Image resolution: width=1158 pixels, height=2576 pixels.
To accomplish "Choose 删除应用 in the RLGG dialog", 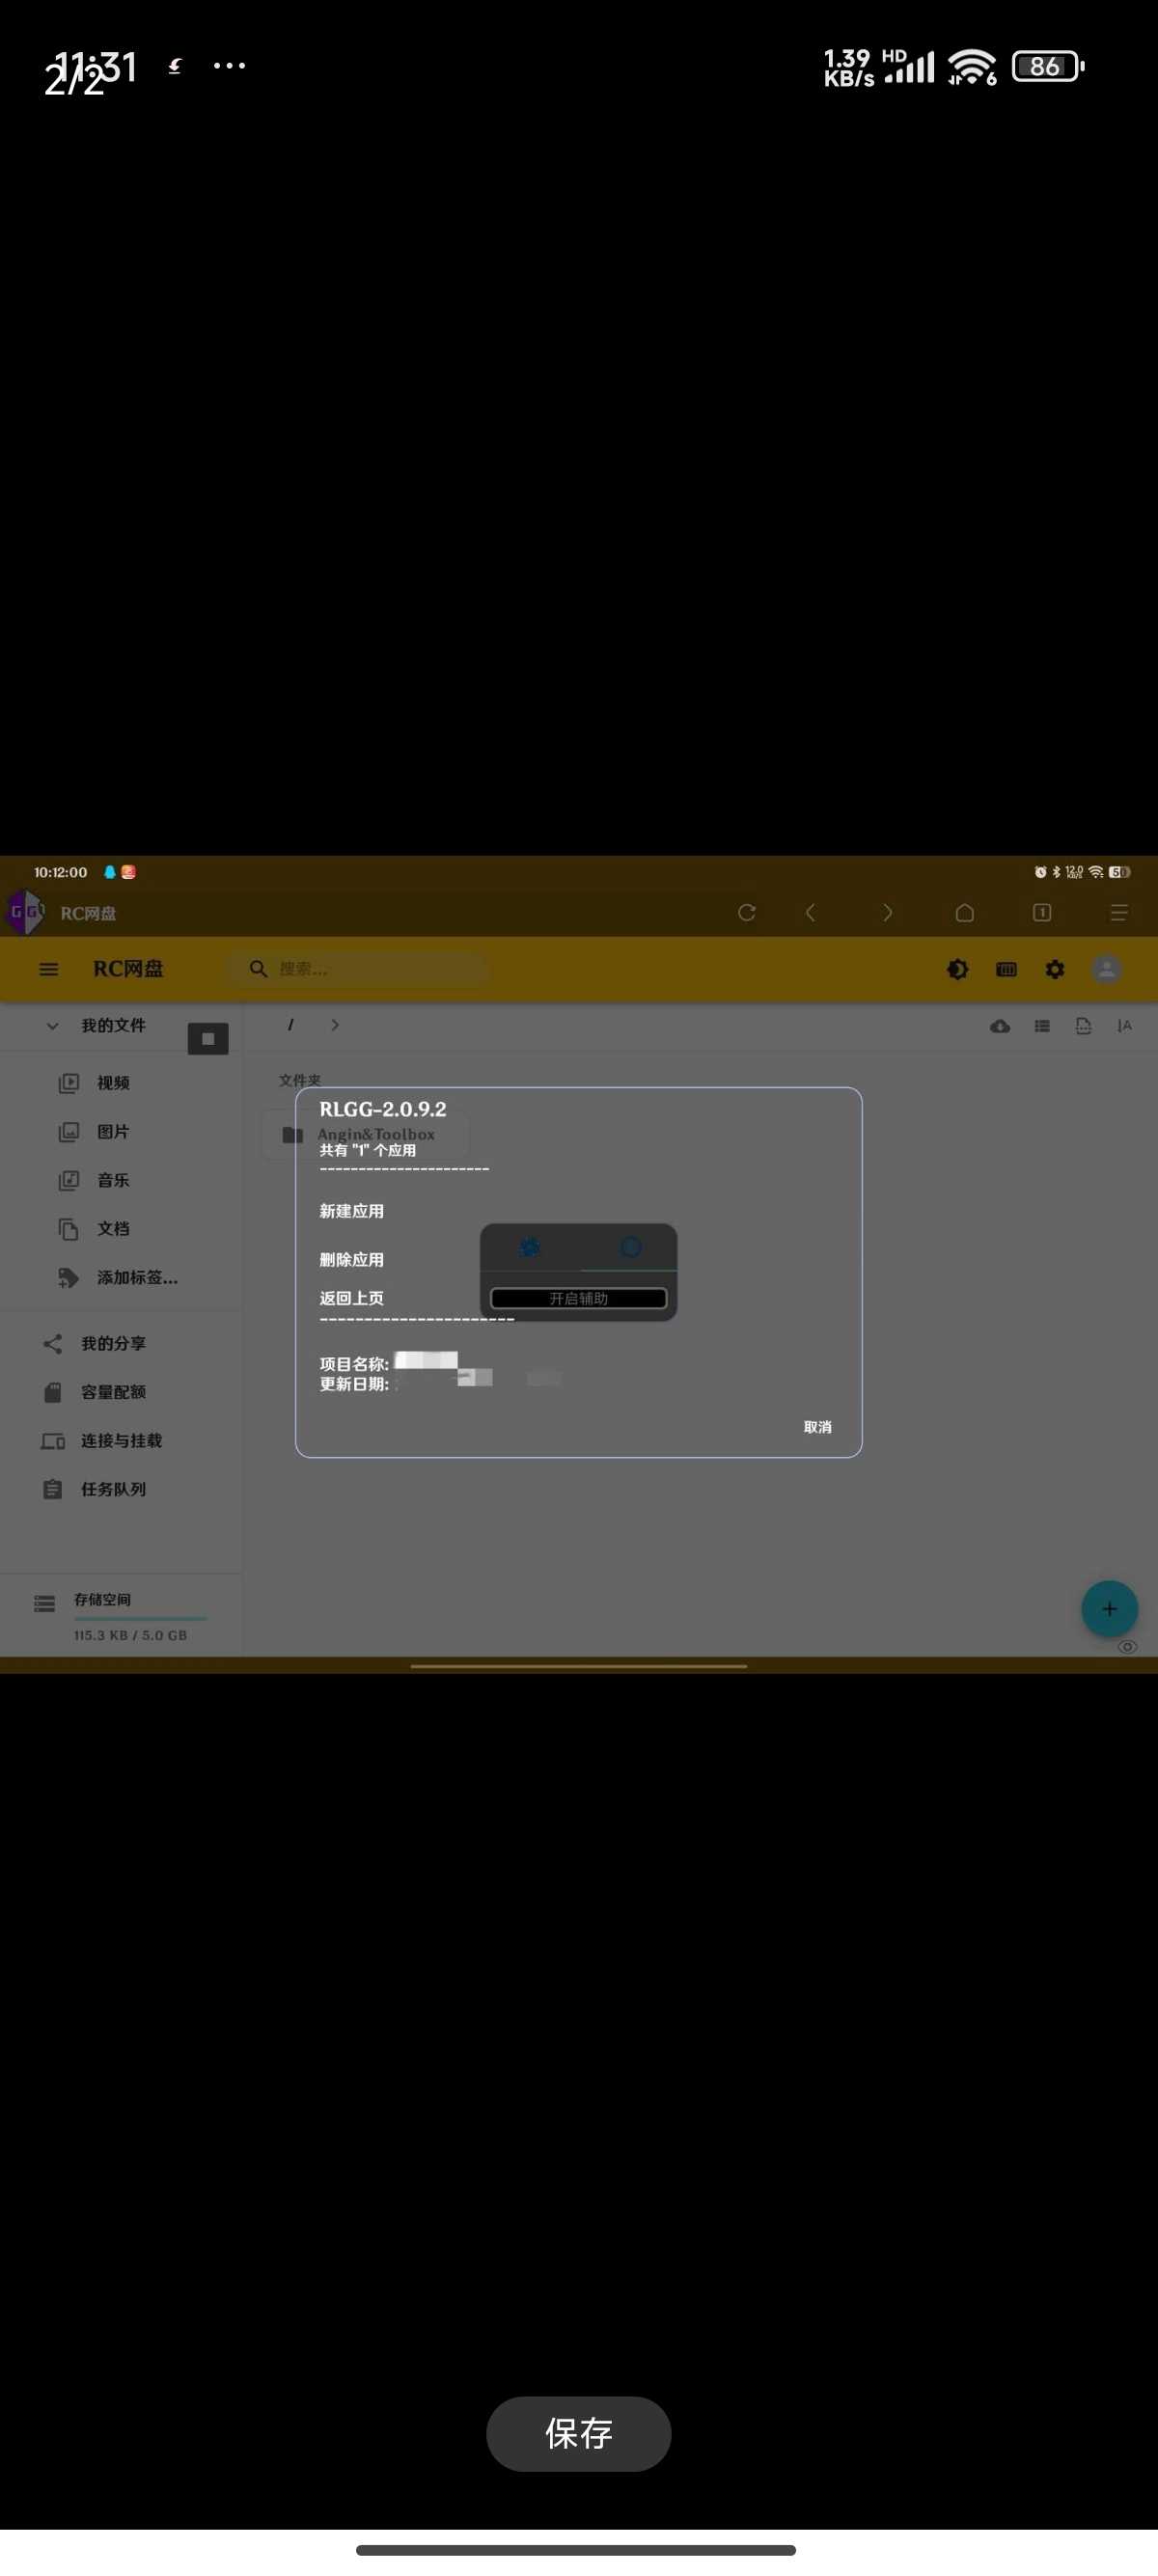I will pyautogui.click(x=351, y=1260).
